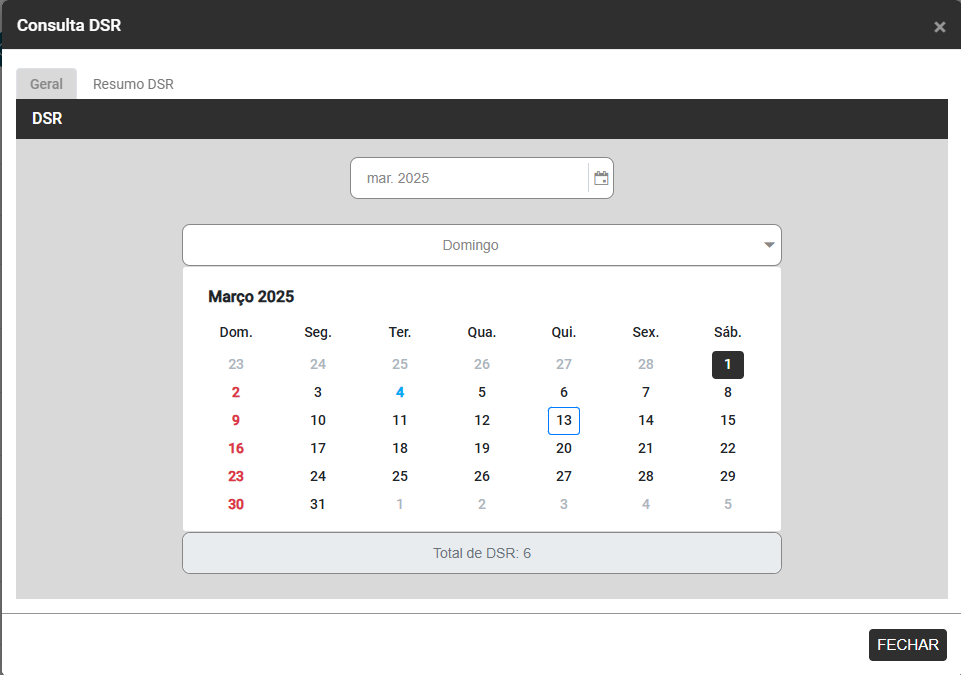
Task: Select day 20 in the calendar
Action: pos(564,449)
